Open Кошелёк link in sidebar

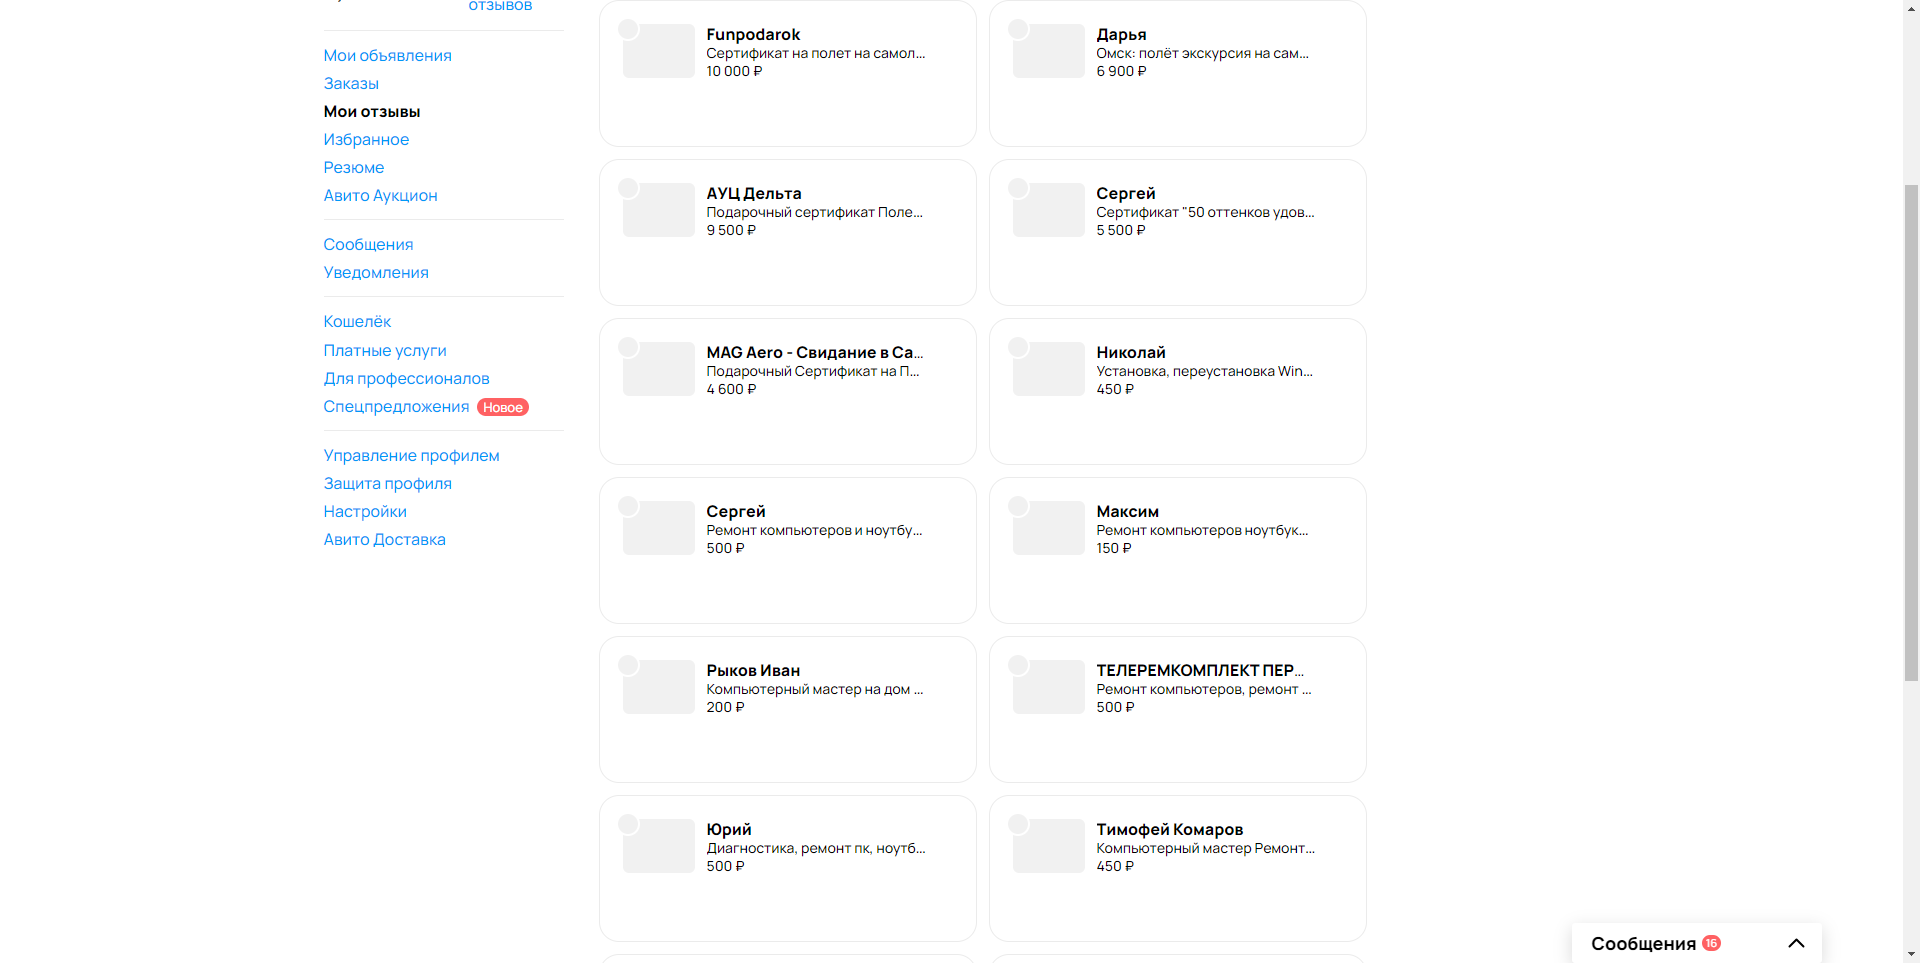(x=357, y=321)
